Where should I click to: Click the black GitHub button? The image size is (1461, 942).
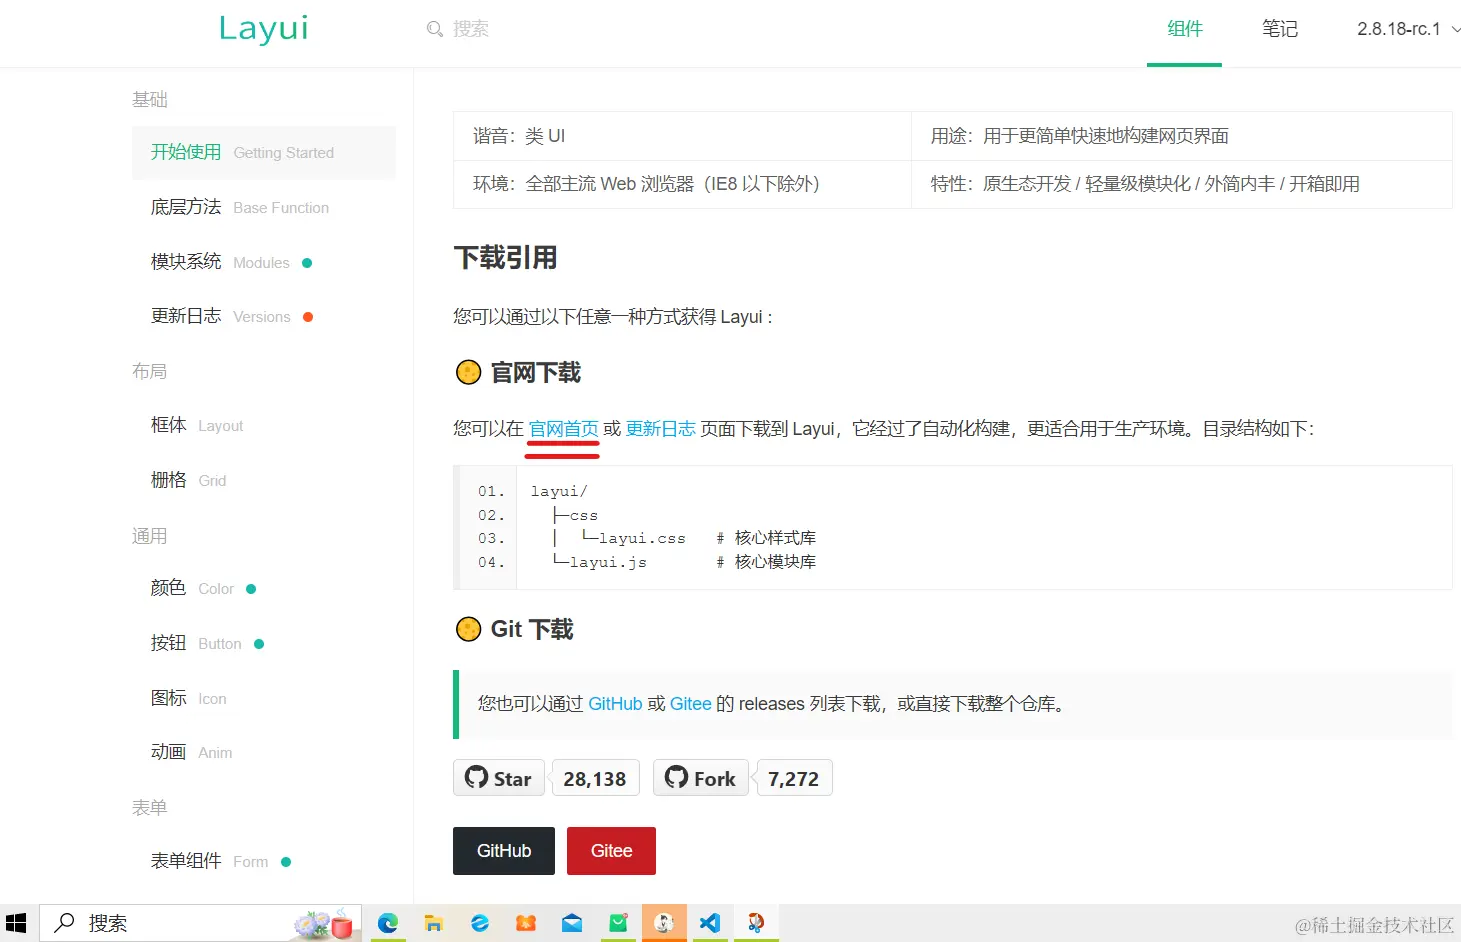[x=504, y=851]
